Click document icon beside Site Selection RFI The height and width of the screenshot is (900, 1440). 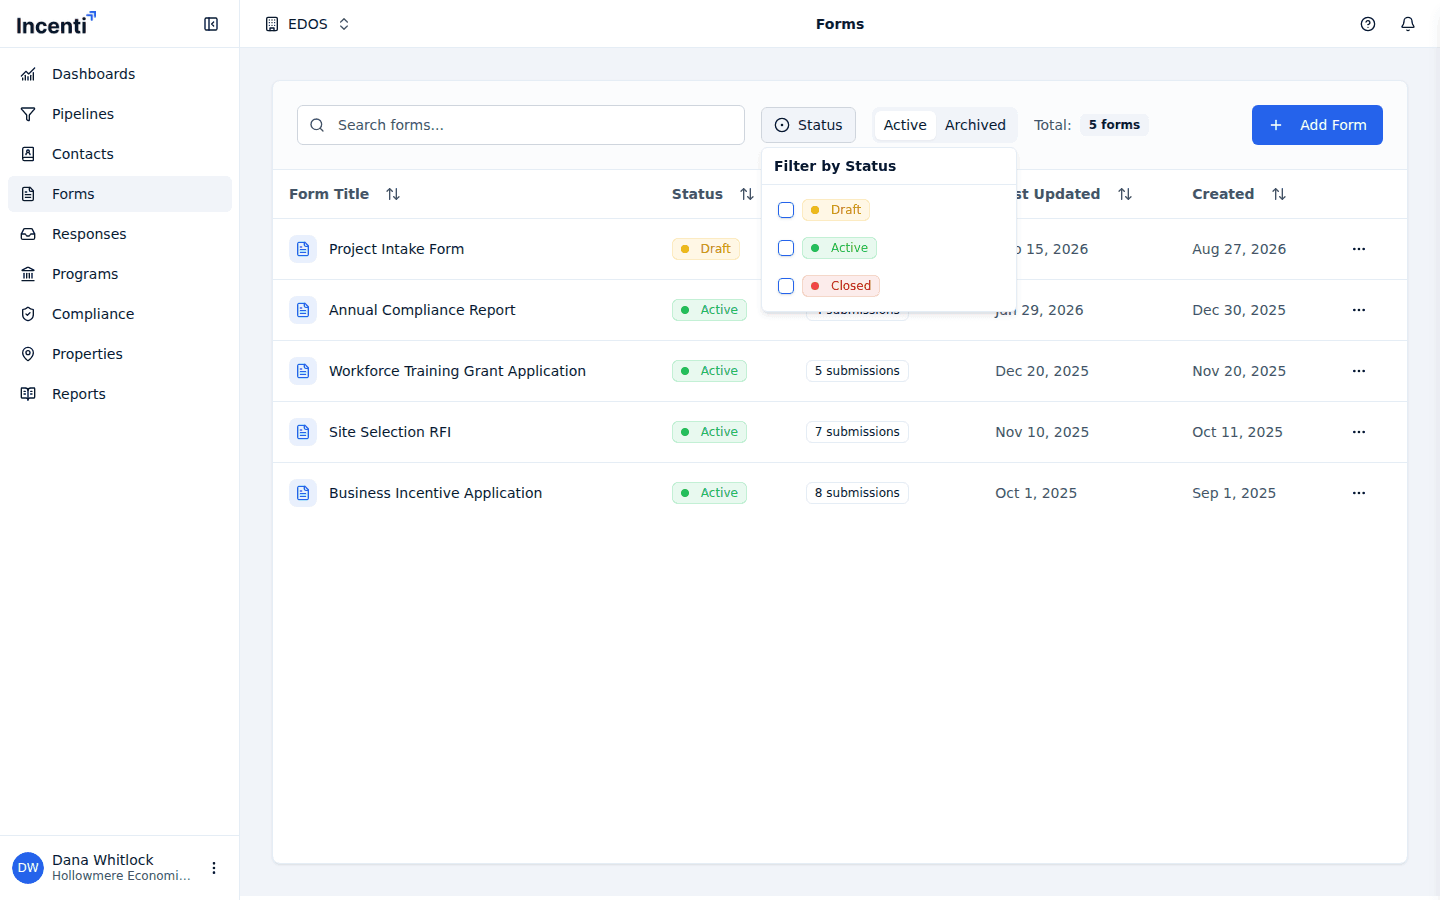[303, 432]
